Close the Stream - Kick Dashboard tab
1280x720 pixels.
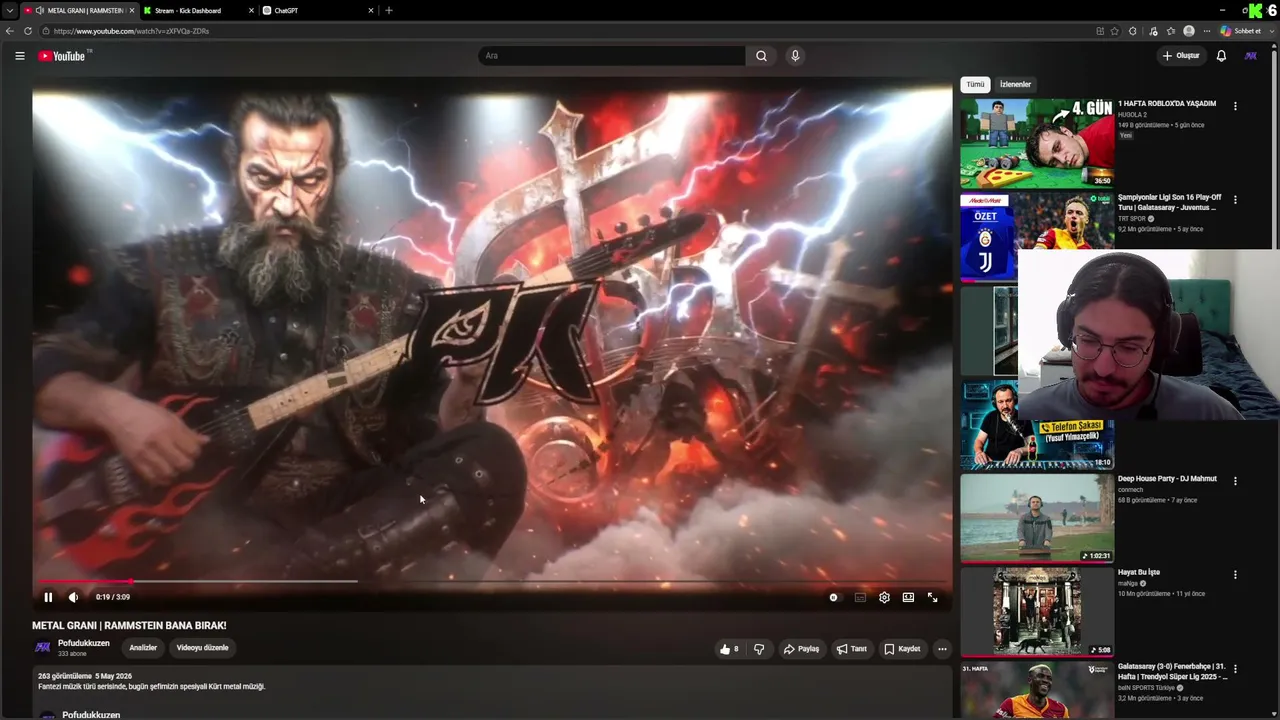pos(251,11)
